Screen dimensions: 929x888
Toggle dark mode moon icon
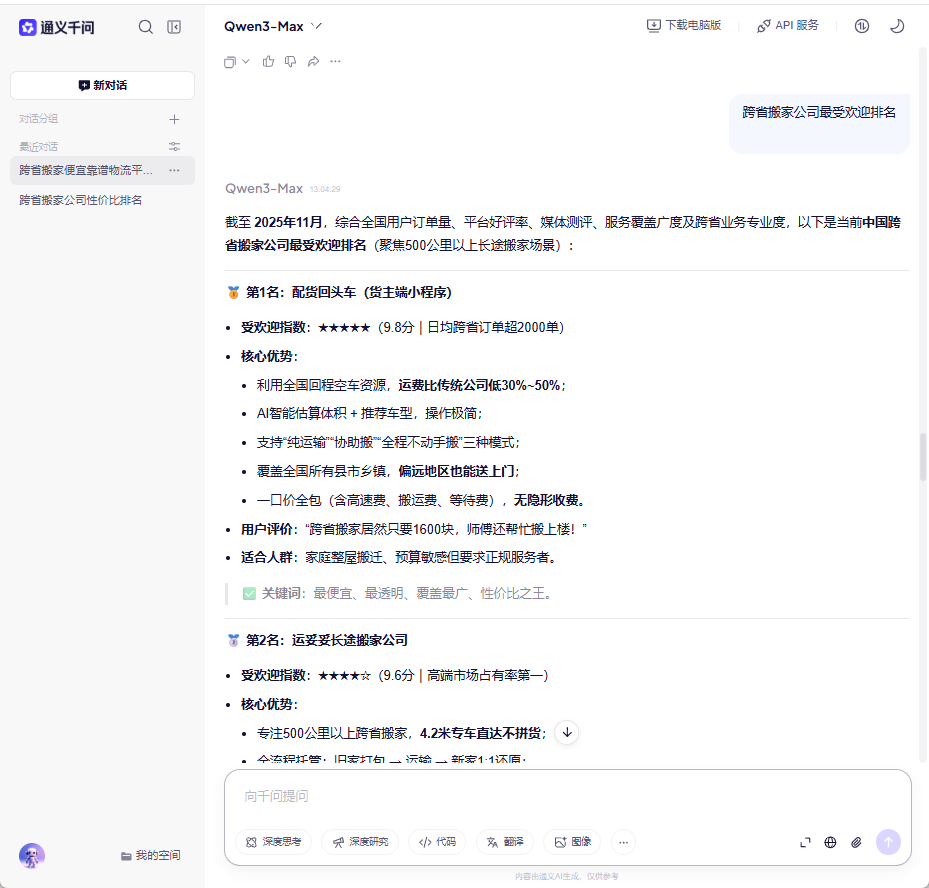click(x=897, y=26)
